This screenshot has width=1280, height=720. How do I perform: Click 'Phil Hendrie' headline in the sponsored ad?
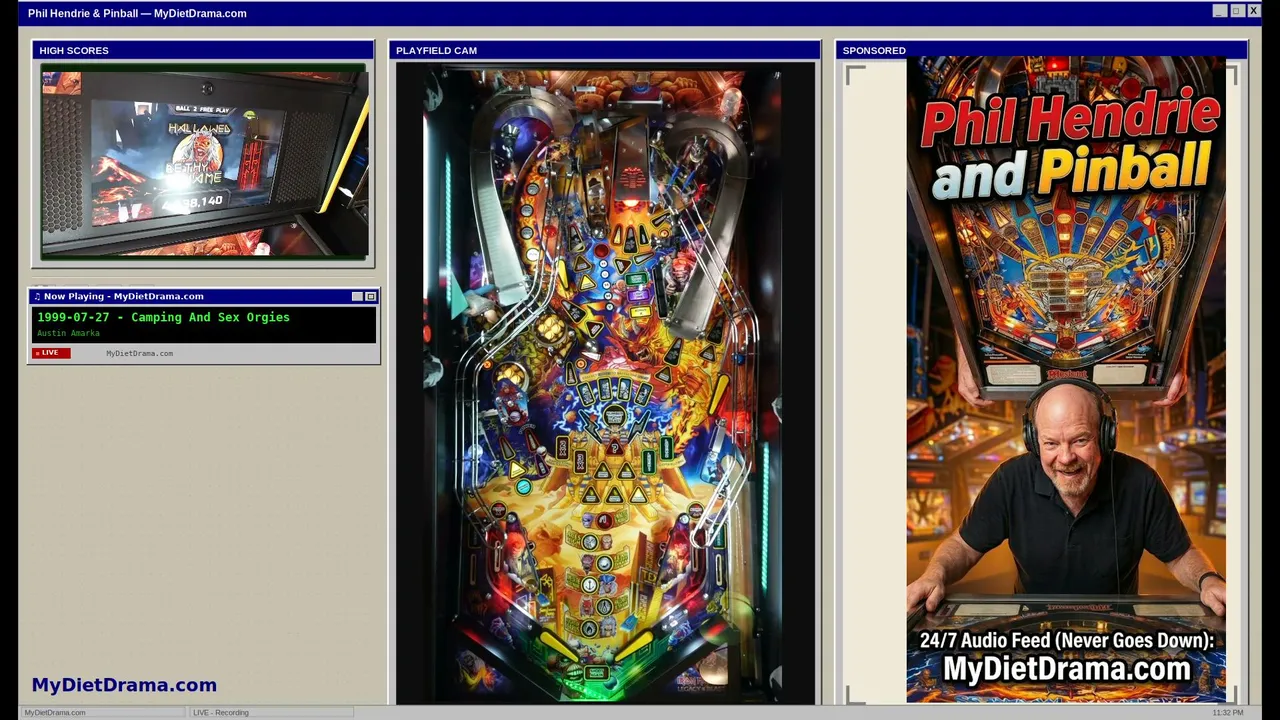1070,118
